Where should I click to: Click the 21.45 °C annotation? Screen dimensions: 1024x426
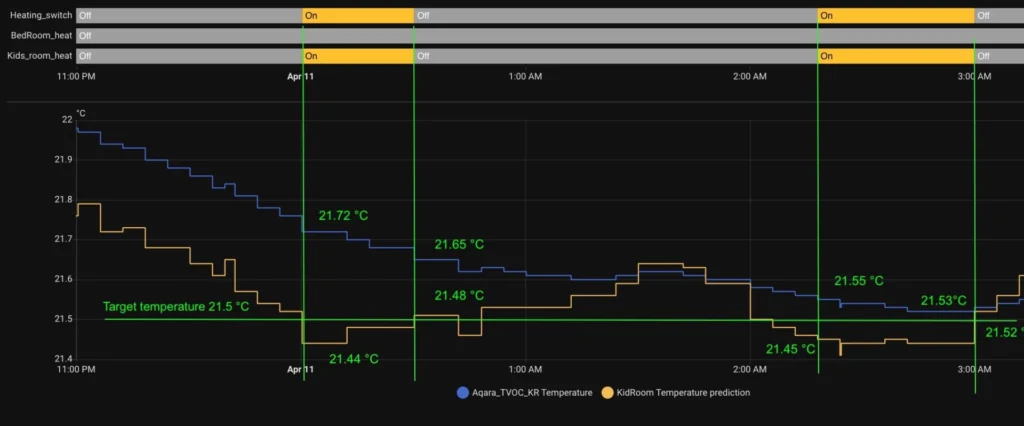791,349
